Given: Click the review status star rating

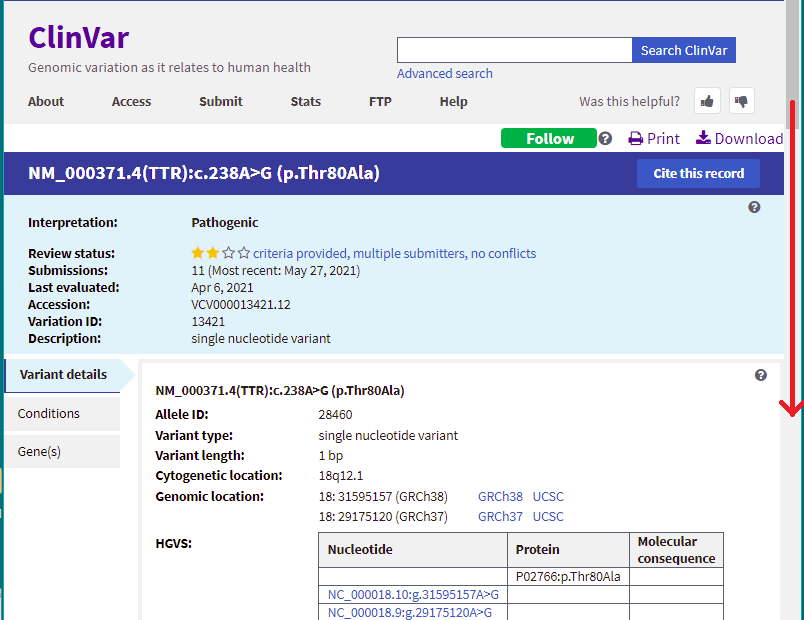Looking at the screenshot, I should coord(220,253).
